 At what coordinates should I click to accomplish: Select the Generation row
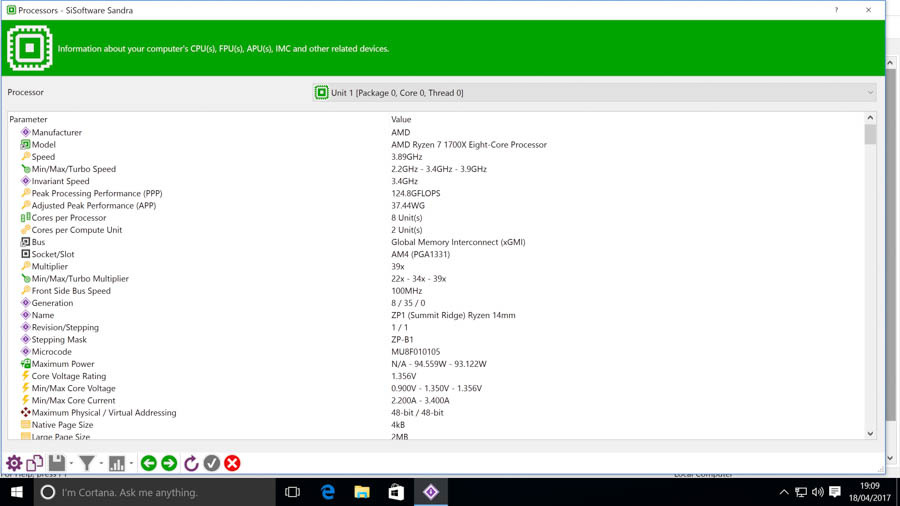[436, 303]
